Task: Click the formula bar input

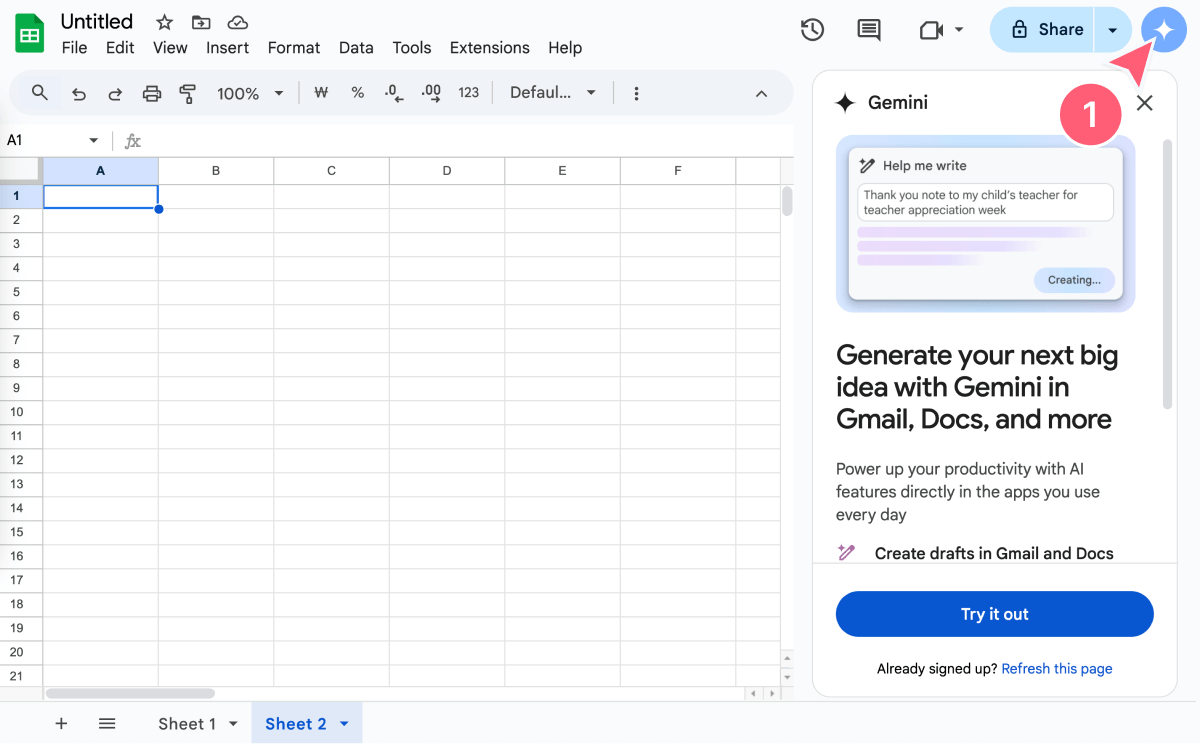Action: (x=470, y=141)
